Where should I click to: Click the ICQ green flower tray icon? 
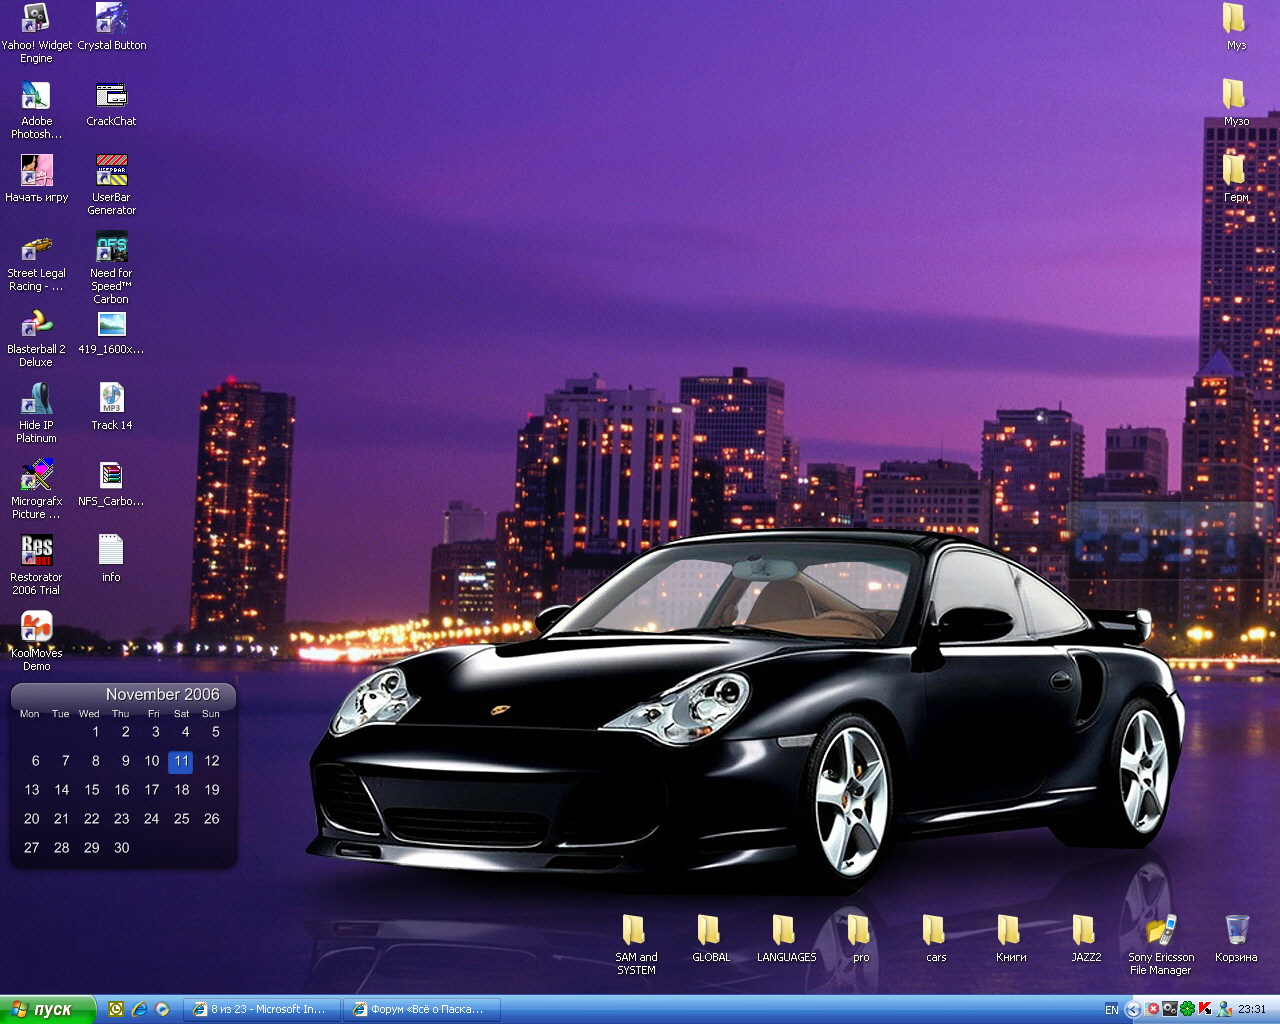coord(1187,1009)
